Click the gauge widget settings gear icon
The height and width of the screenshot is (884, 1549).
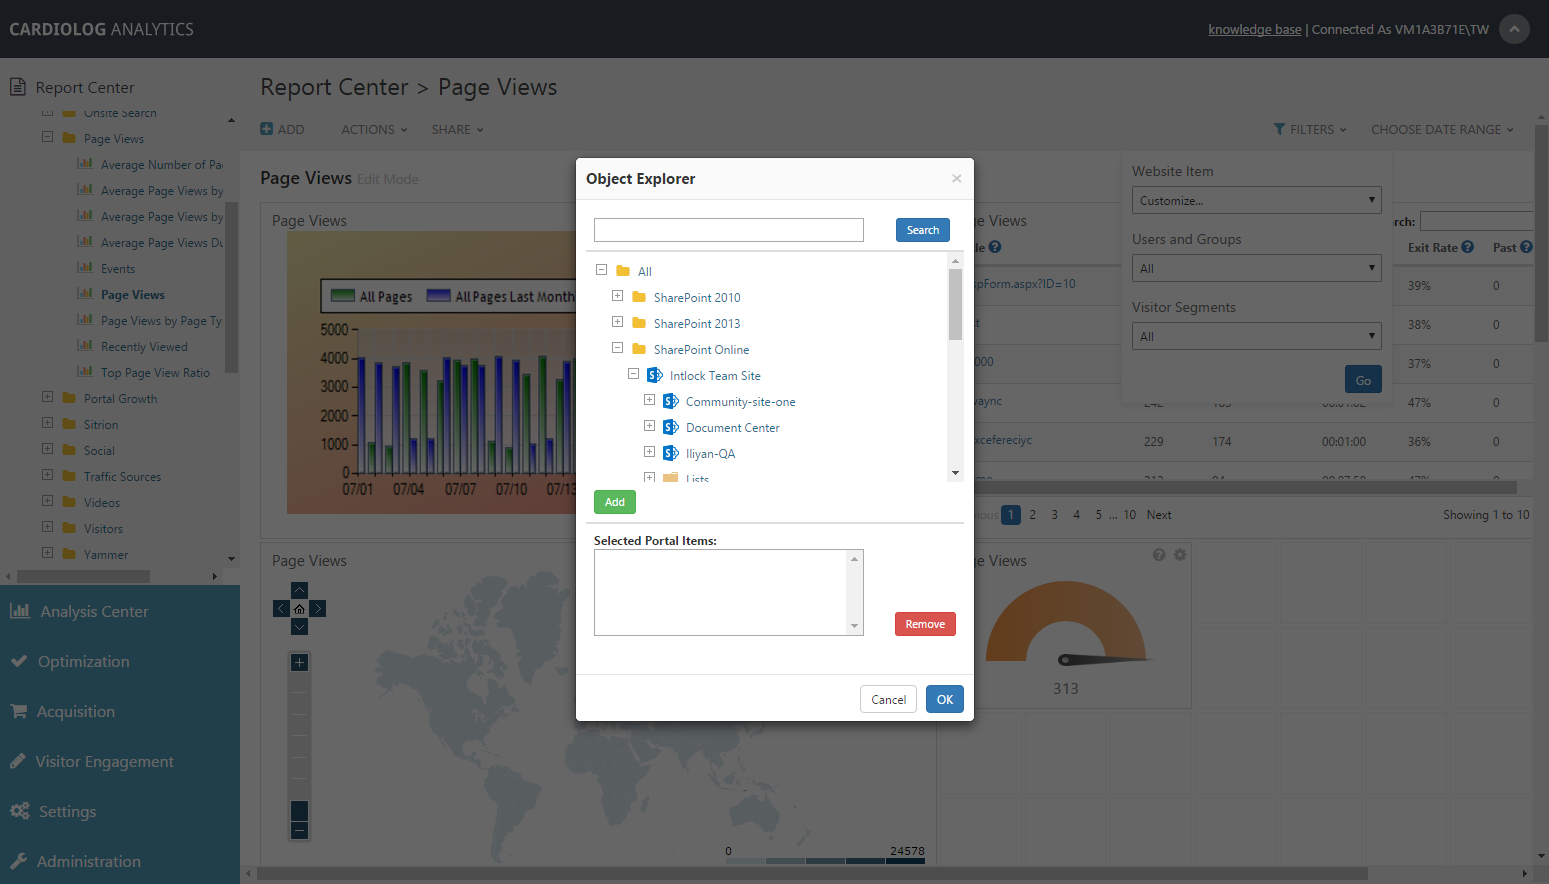[x=1180, y=554]
